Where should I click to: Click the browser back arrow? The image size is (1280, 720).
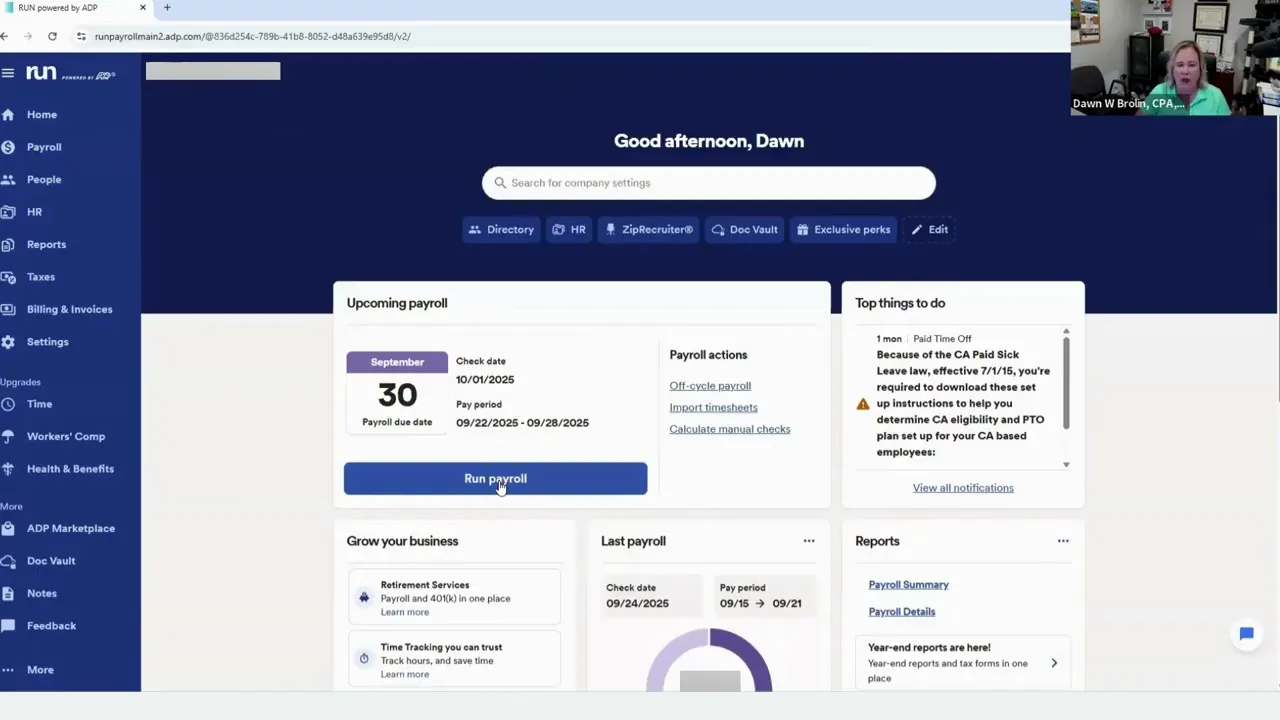click(5, 36)
